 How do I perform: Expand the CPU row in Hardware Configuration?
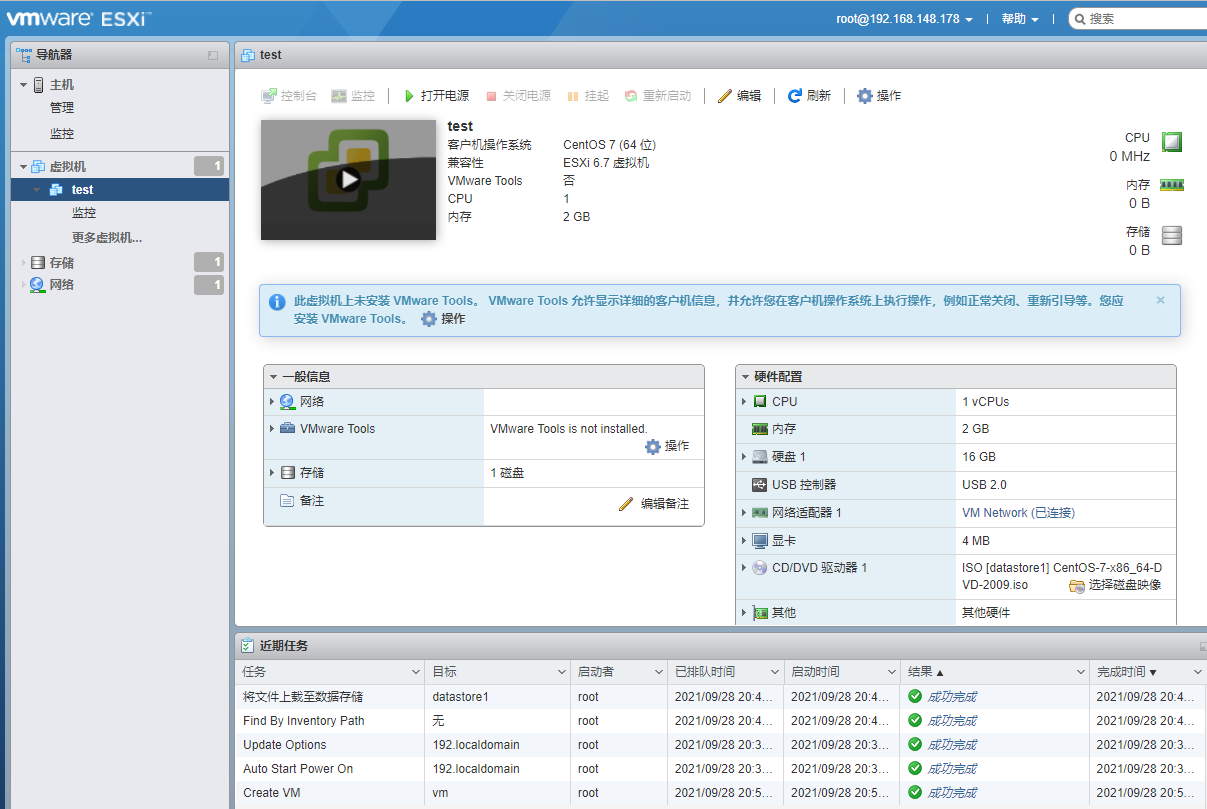(x=744, y=402)
